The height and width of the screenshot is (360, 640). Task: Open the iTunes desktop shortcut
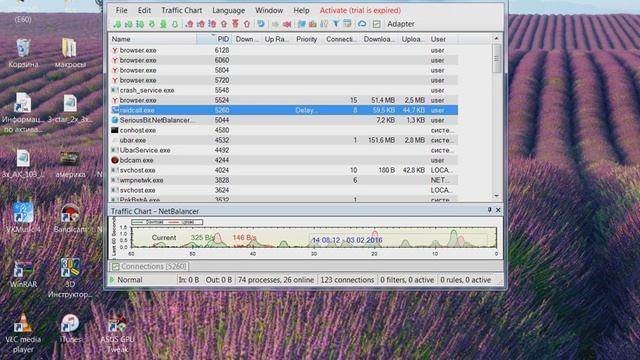point(70,329)
